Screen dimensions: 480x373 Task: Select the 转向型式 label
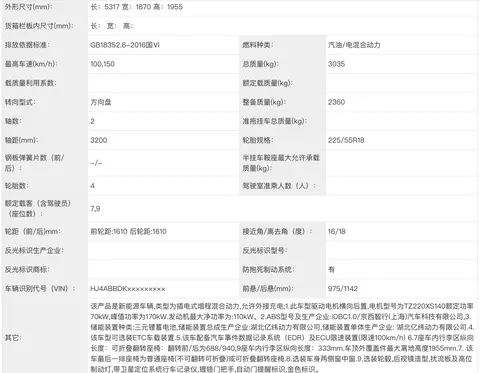(x=20, y=102)
